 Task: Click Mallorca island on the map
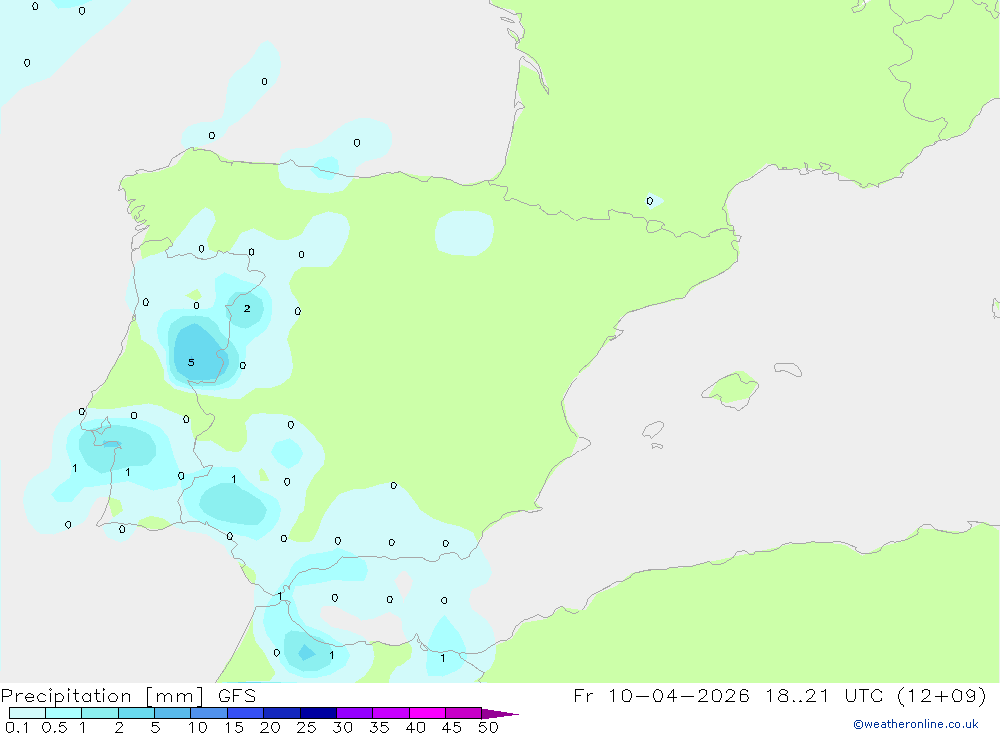click(729, 388)
